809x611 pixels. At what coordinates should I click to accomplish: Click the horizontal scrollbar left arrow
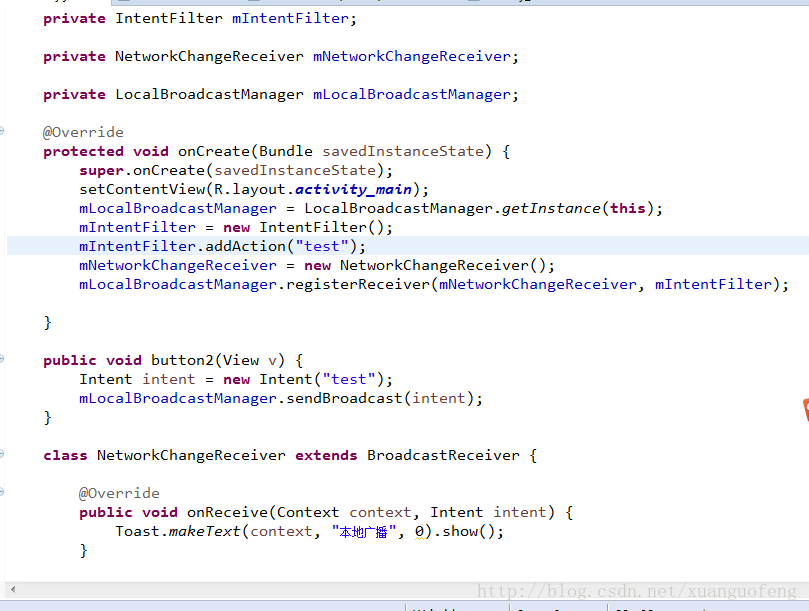click(11, 591)
